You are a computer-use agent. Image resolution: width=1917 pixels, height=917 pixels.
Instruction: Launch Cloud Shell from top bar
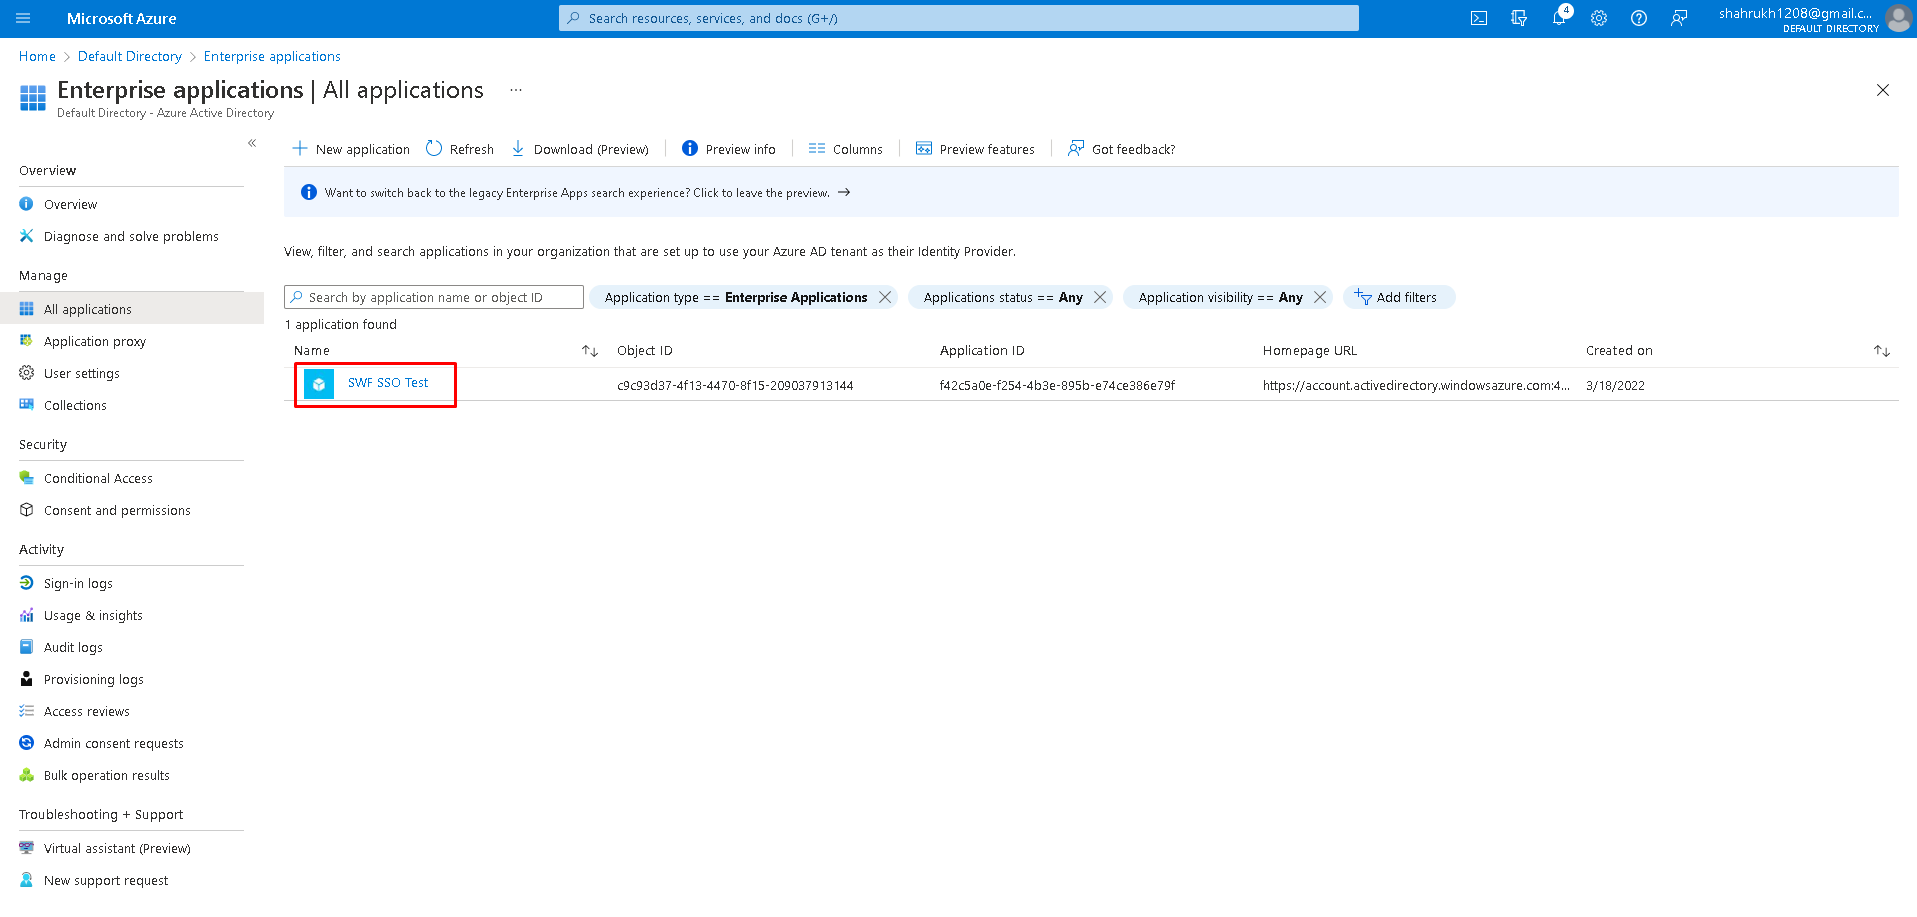(1479, 18)
